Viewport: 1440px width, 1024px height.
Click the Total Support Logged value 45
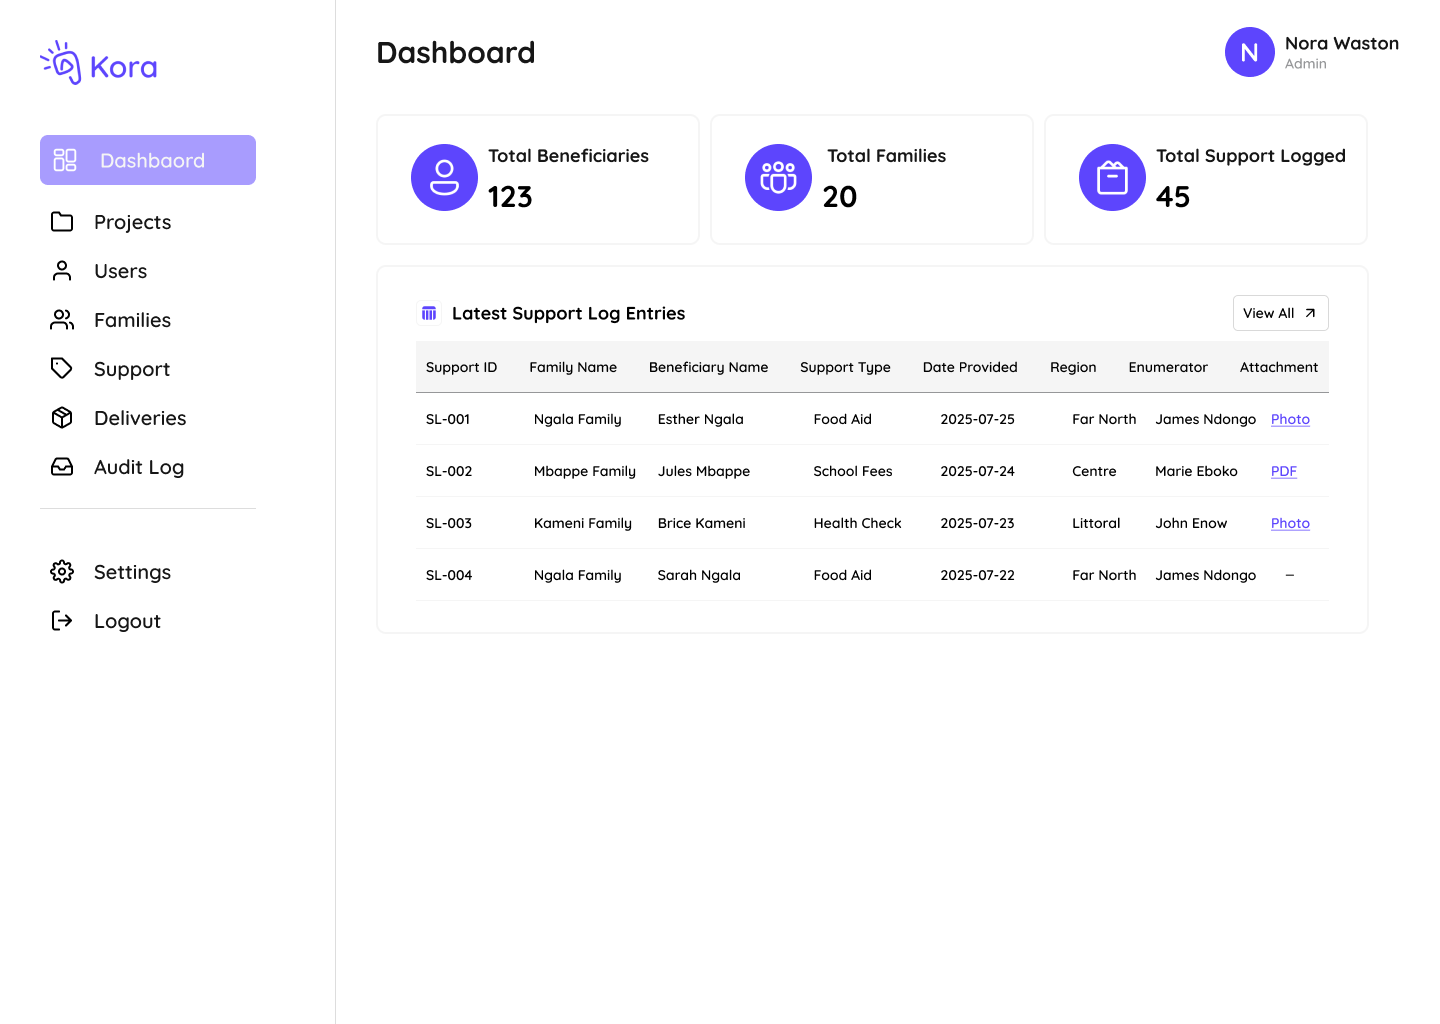pyautogui.click(x=1173, y=197)
